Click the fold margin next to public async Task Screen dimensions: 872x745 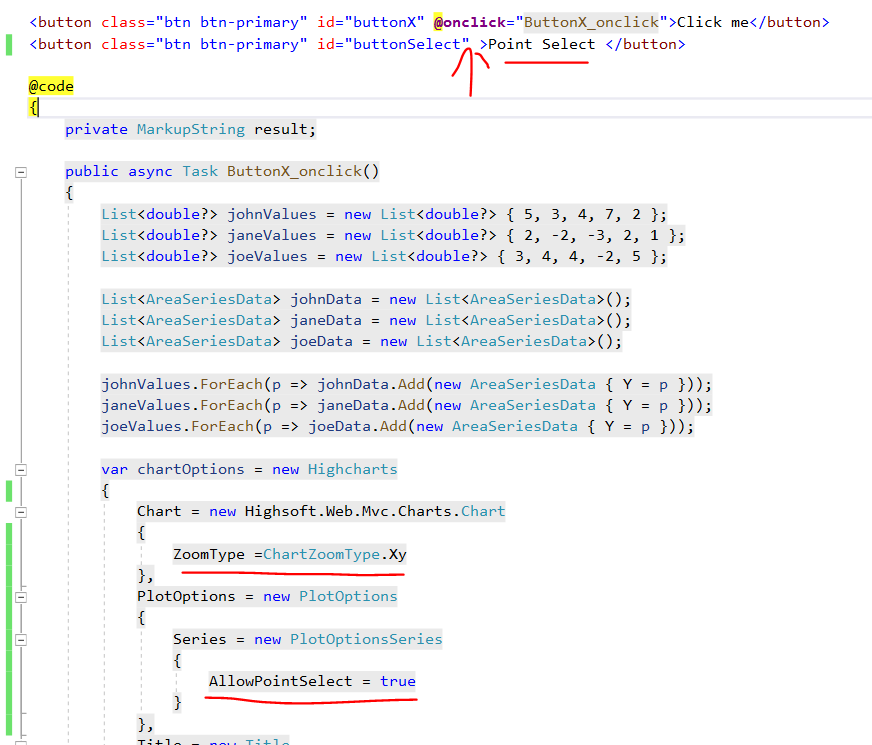click(x=20, y=171)
